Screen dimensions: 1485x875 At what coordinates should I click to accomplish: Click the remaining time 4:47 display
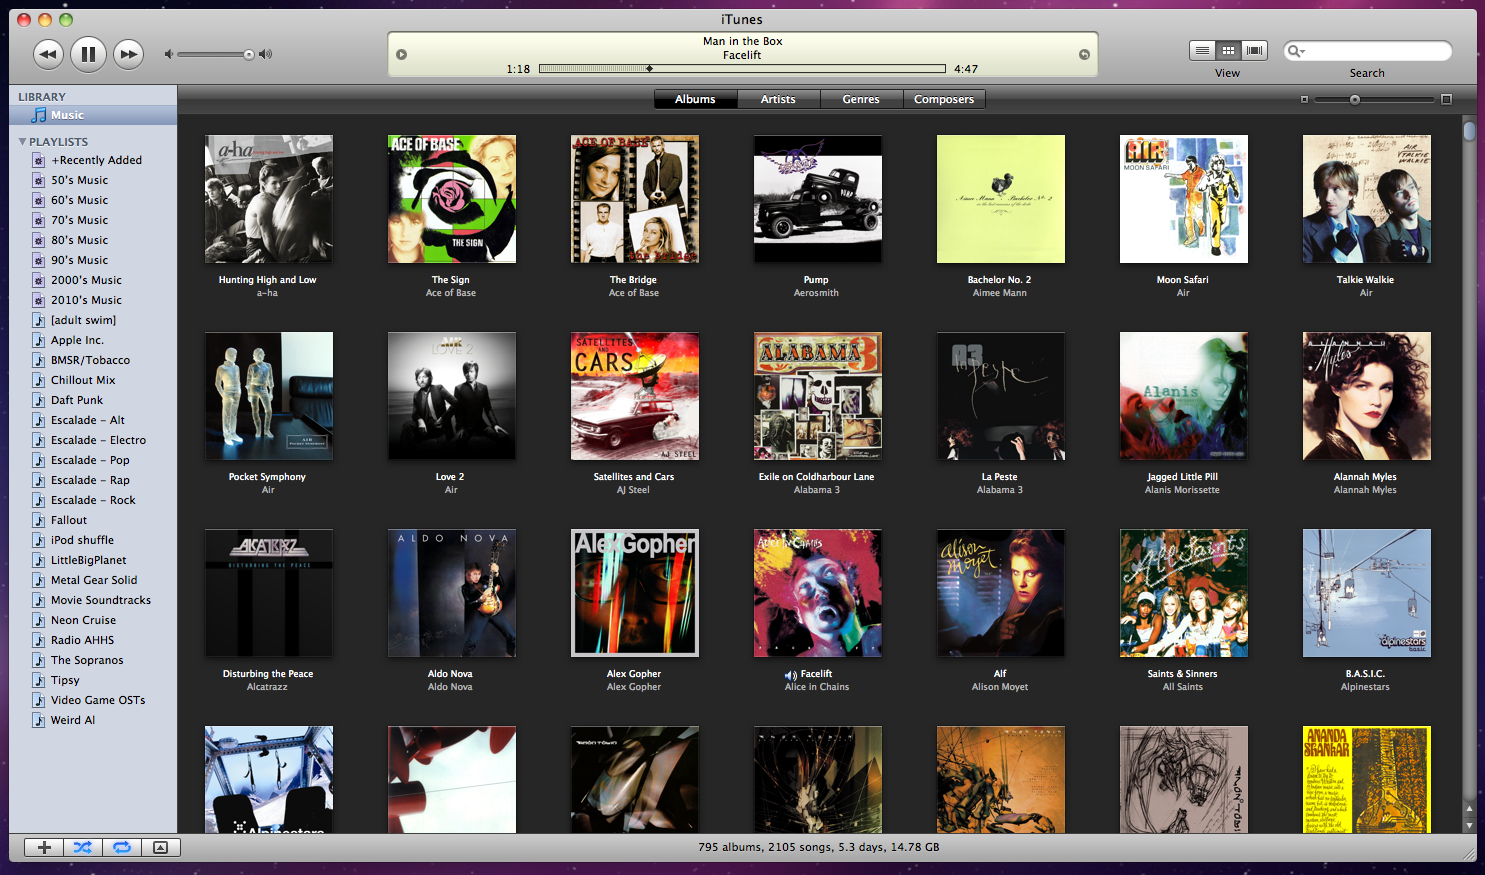click(965, 69)
